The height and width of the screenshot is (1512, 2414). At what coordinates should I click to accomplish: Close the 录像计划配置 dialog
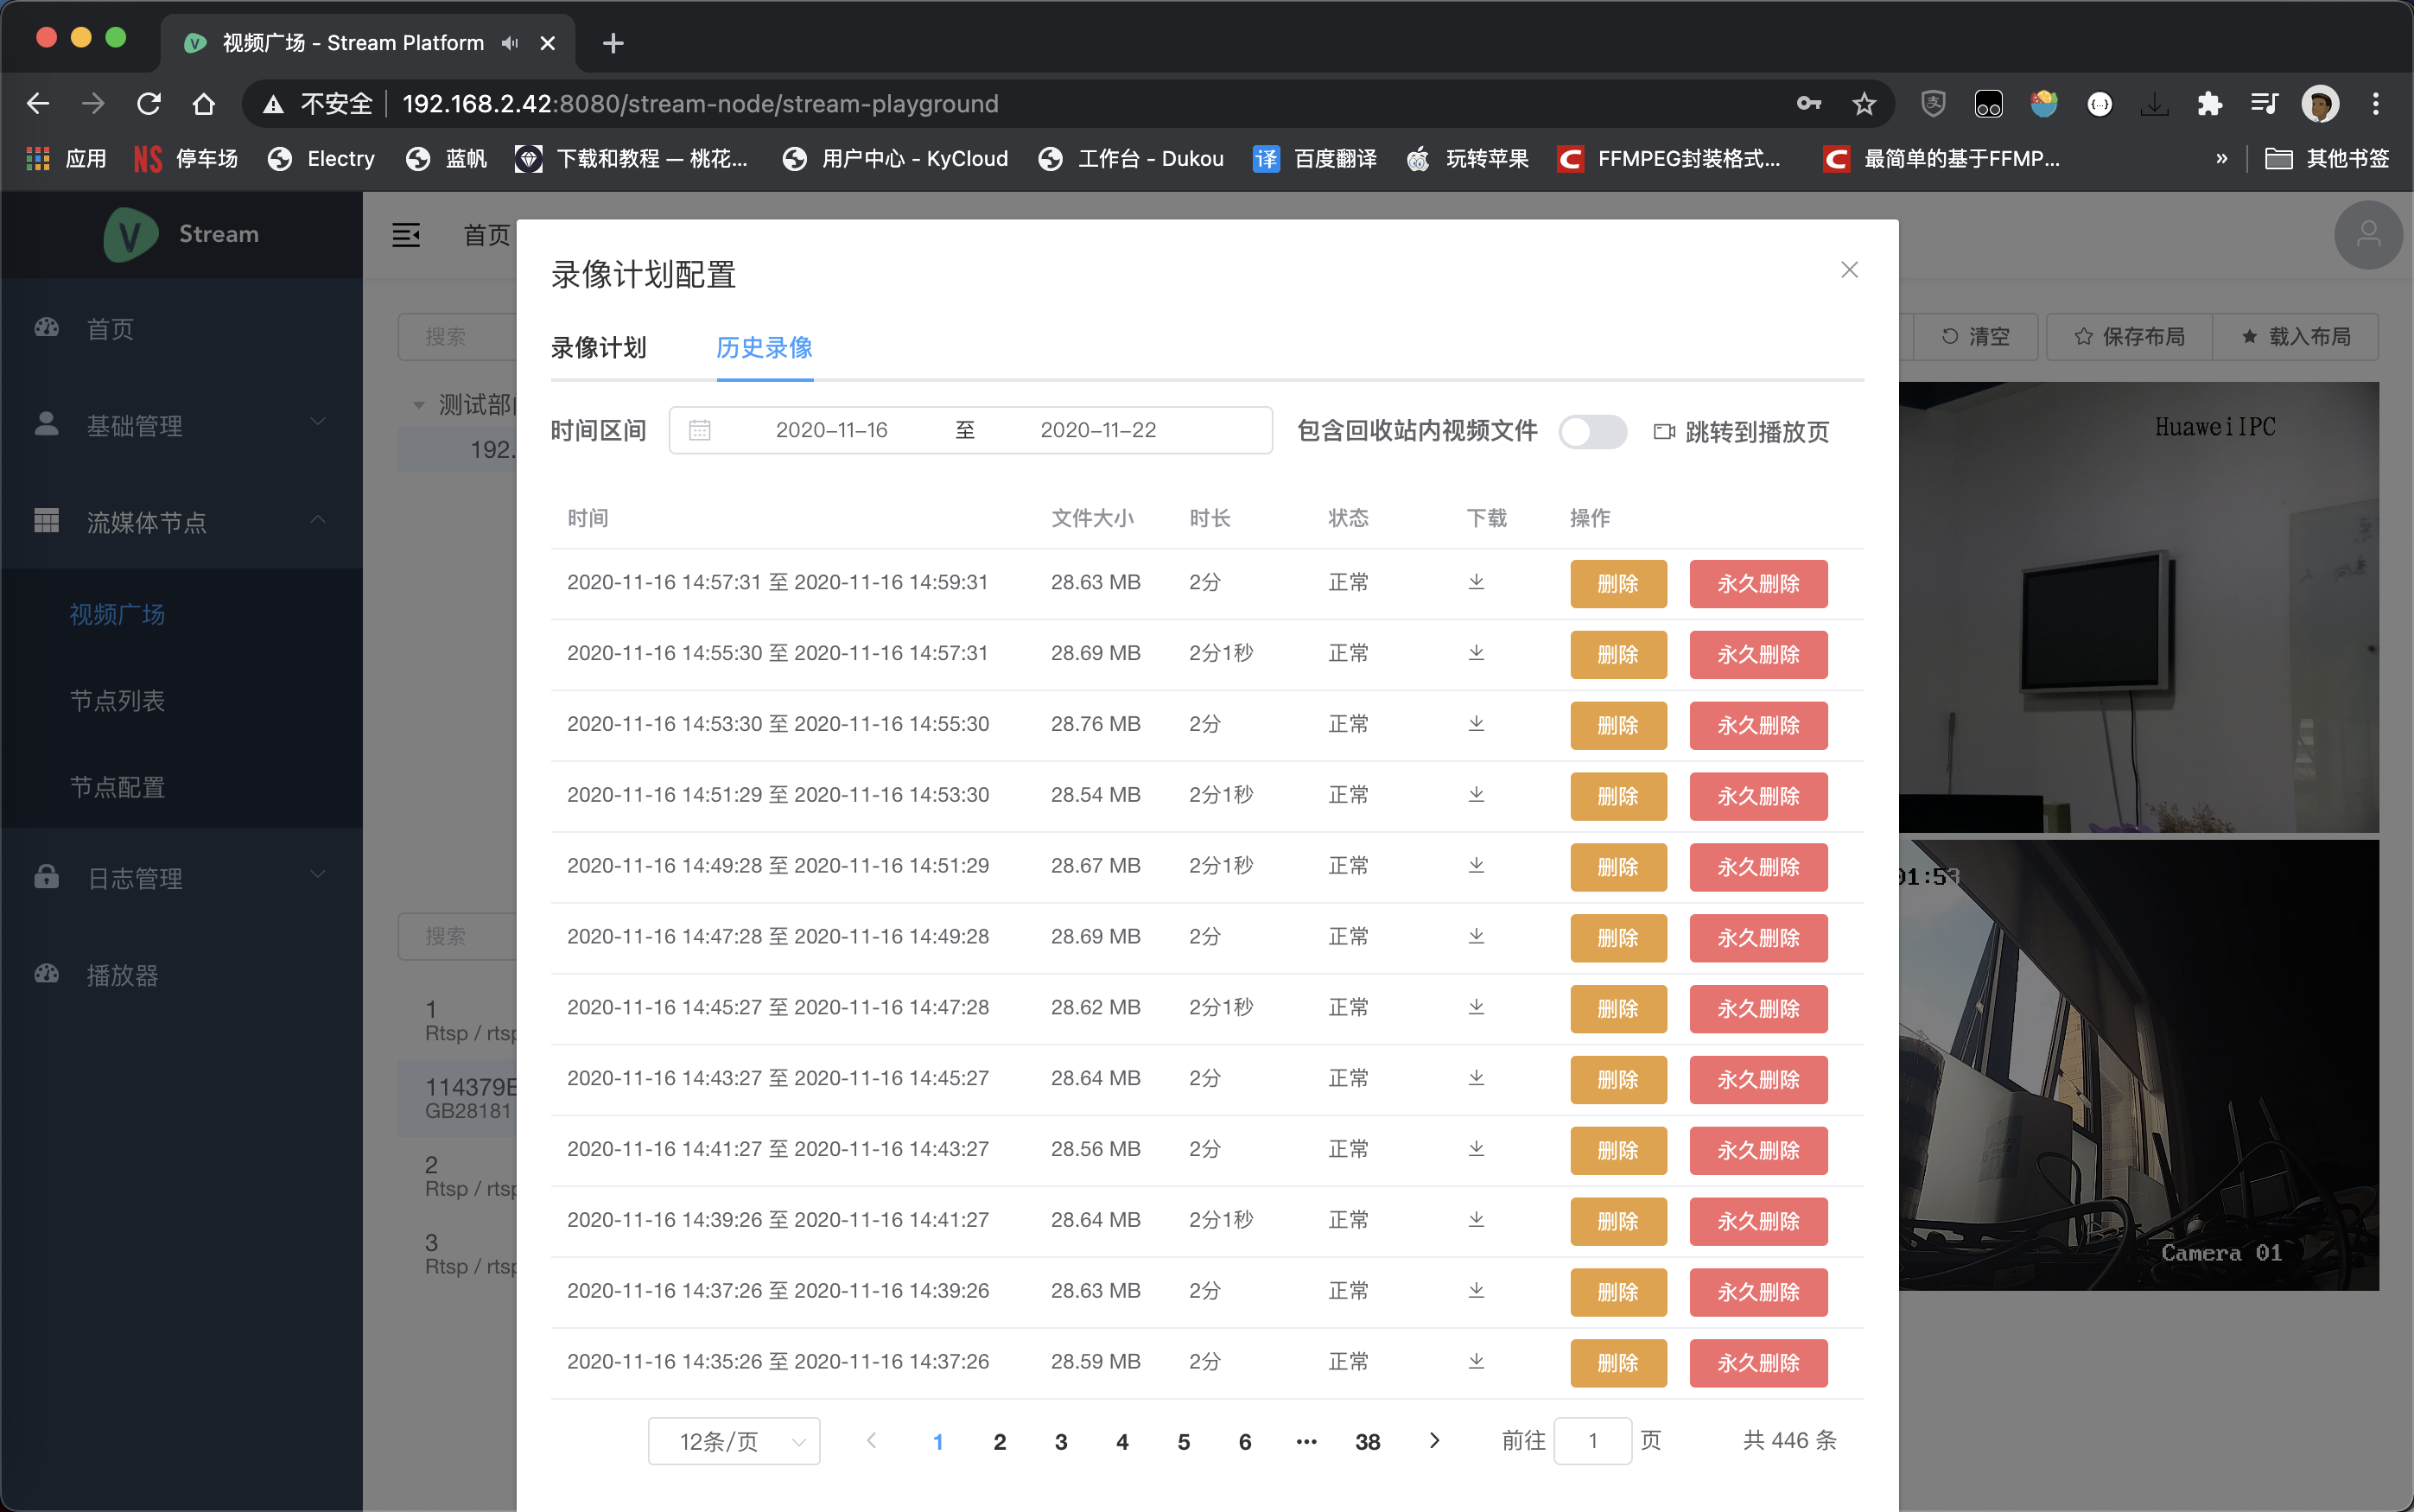pos(1849,270)
